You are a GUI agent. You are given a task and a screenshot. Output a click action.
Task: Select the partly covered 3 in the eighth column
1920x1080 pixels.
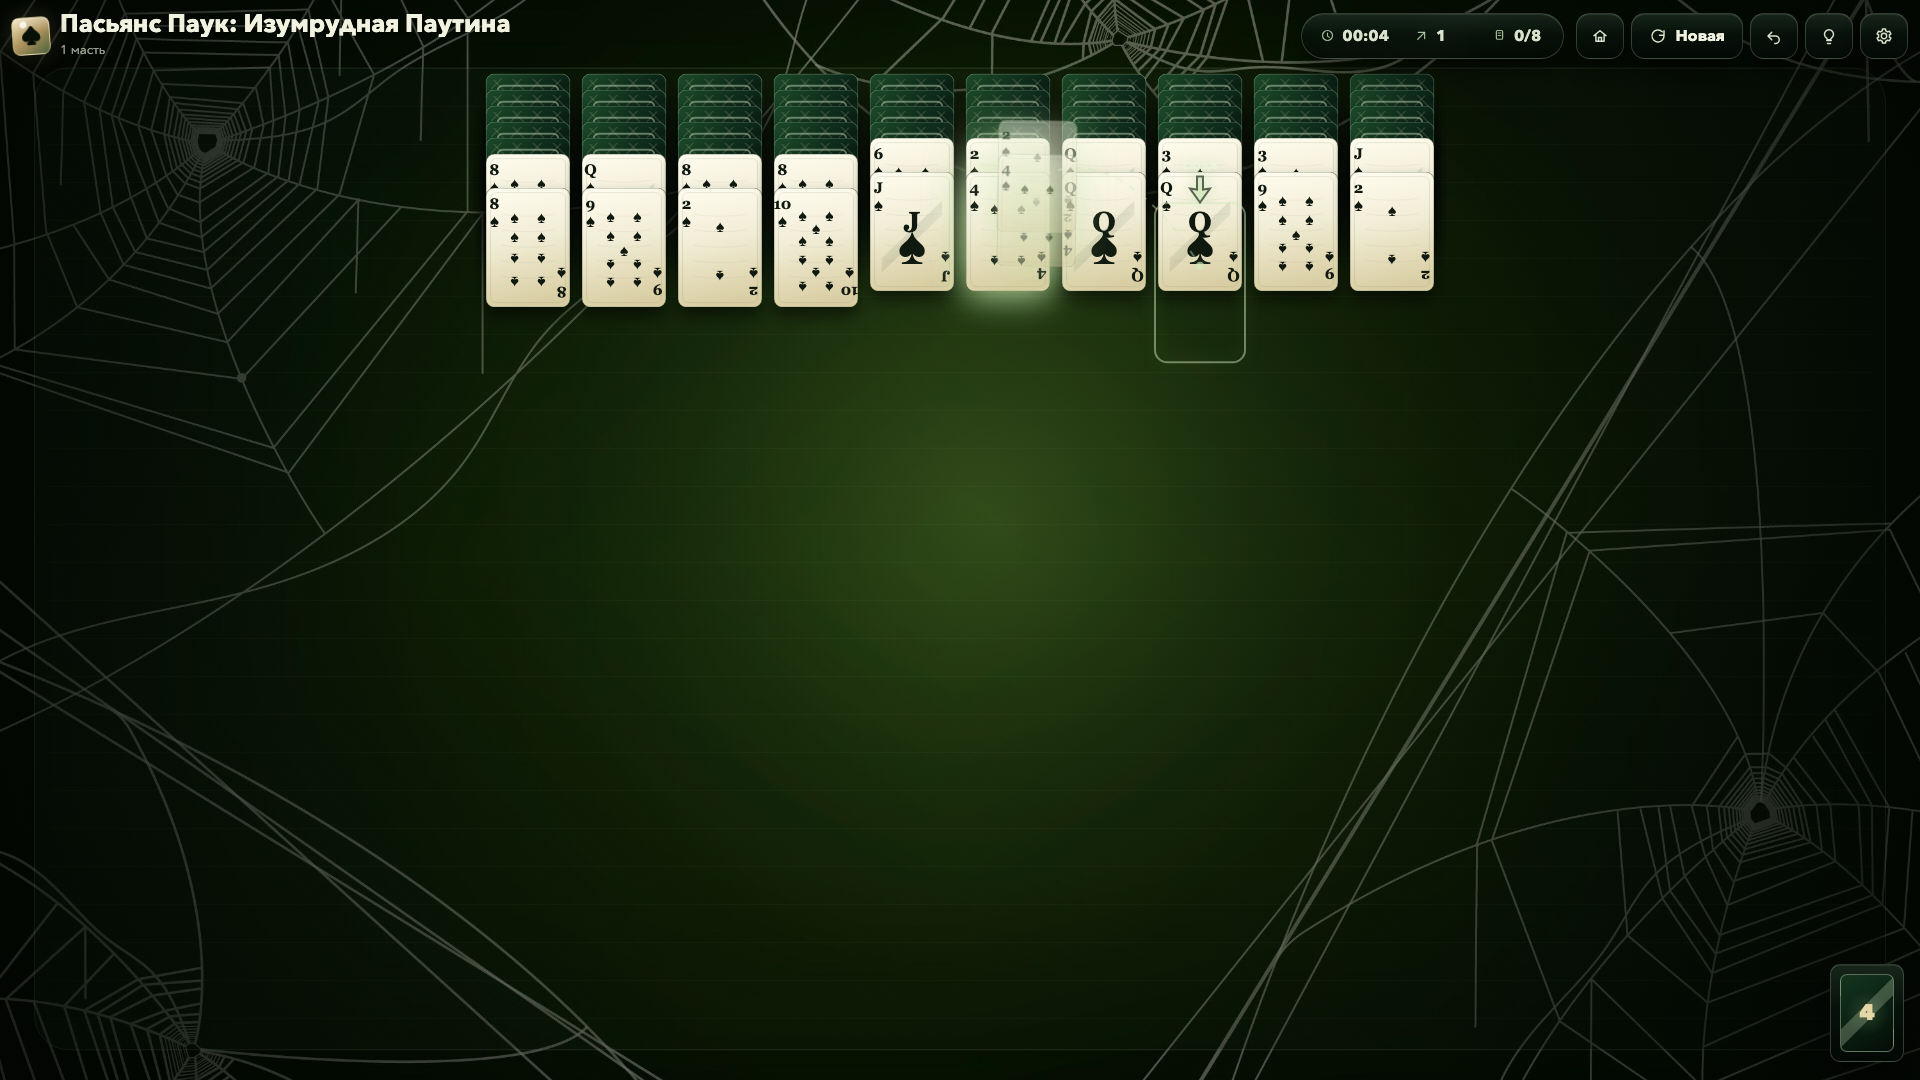click(x=1200, y=155)
